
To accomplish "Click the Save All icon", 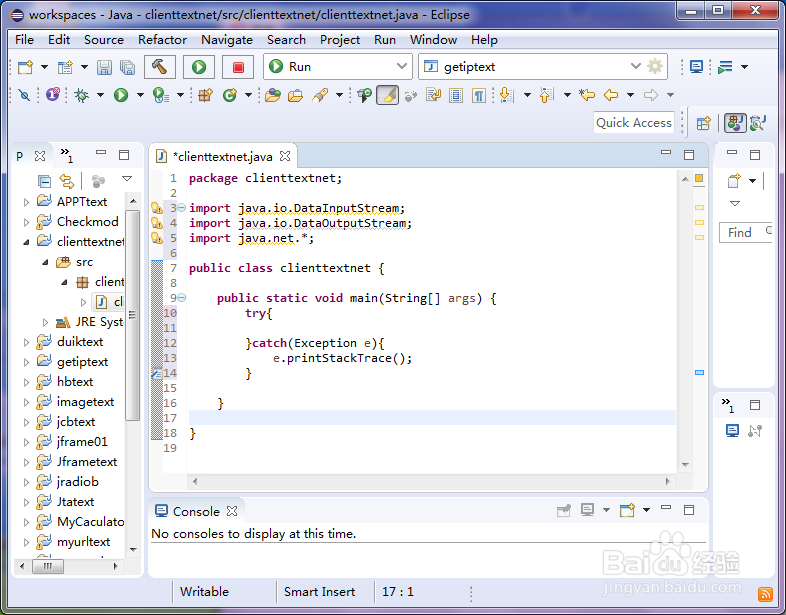I will [128, 67].
